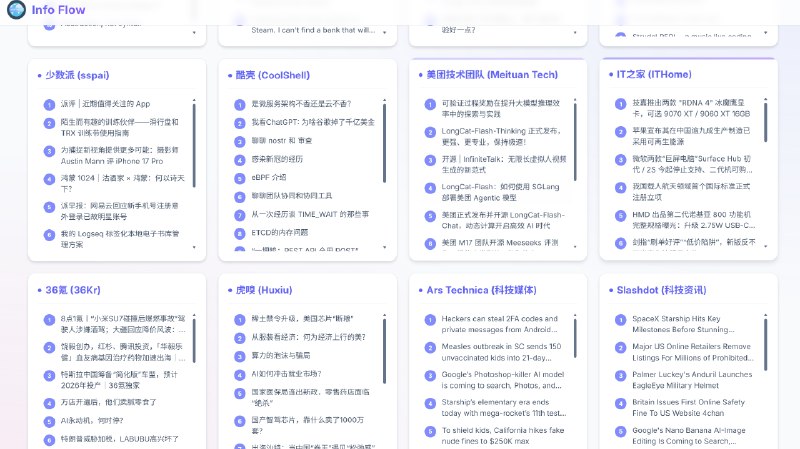Open article 聊聊 nostr 和 审查
Screen dimensions: 800x449
tap(282, 140)
